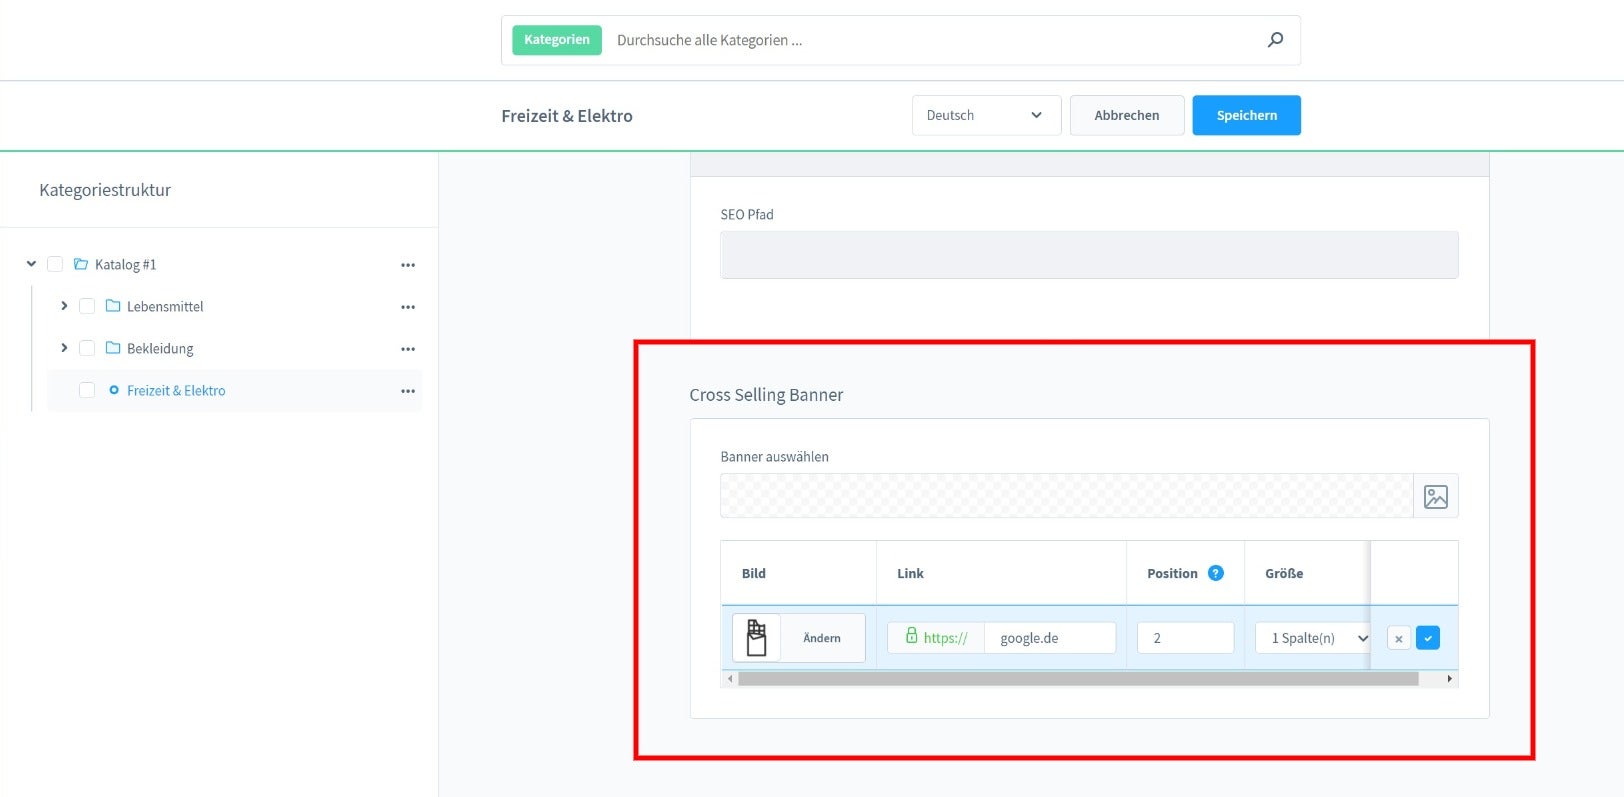This screenshot has height=797, width=1624.
Task: Click the green https:// lock prefix
Action: tap(936, 637)
